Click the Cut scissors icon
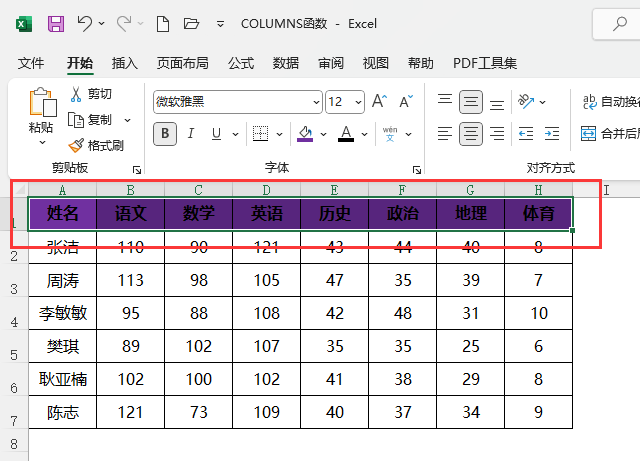The height and width of the screenshot is (461, 640). [x=76, y=94]
